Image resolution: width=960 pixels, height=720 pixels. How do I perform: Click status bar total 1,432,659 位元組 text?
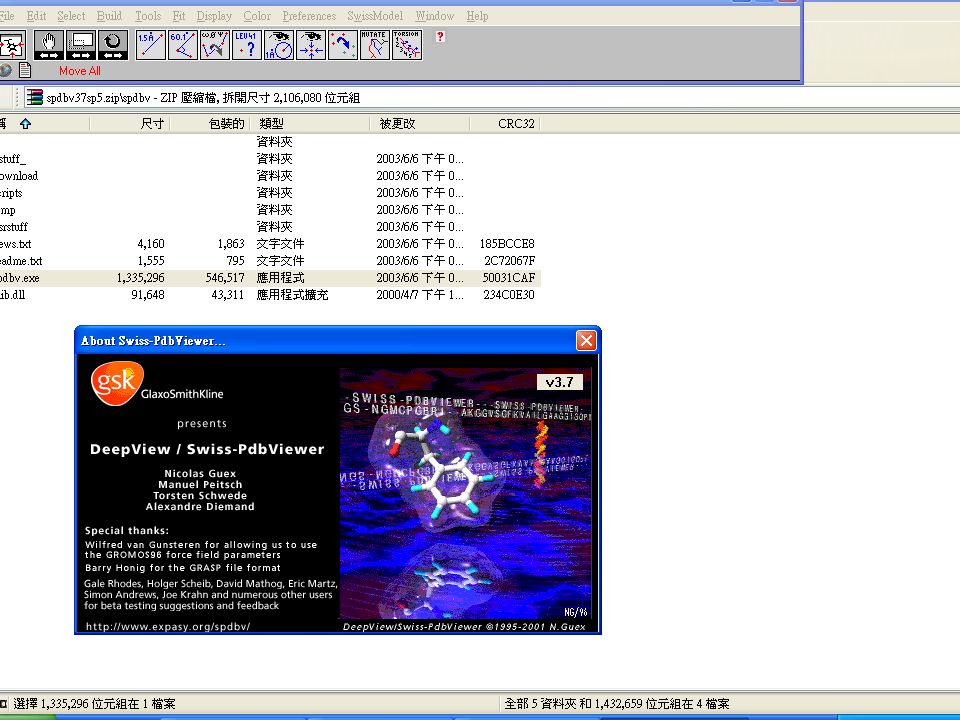click(617, 704)
